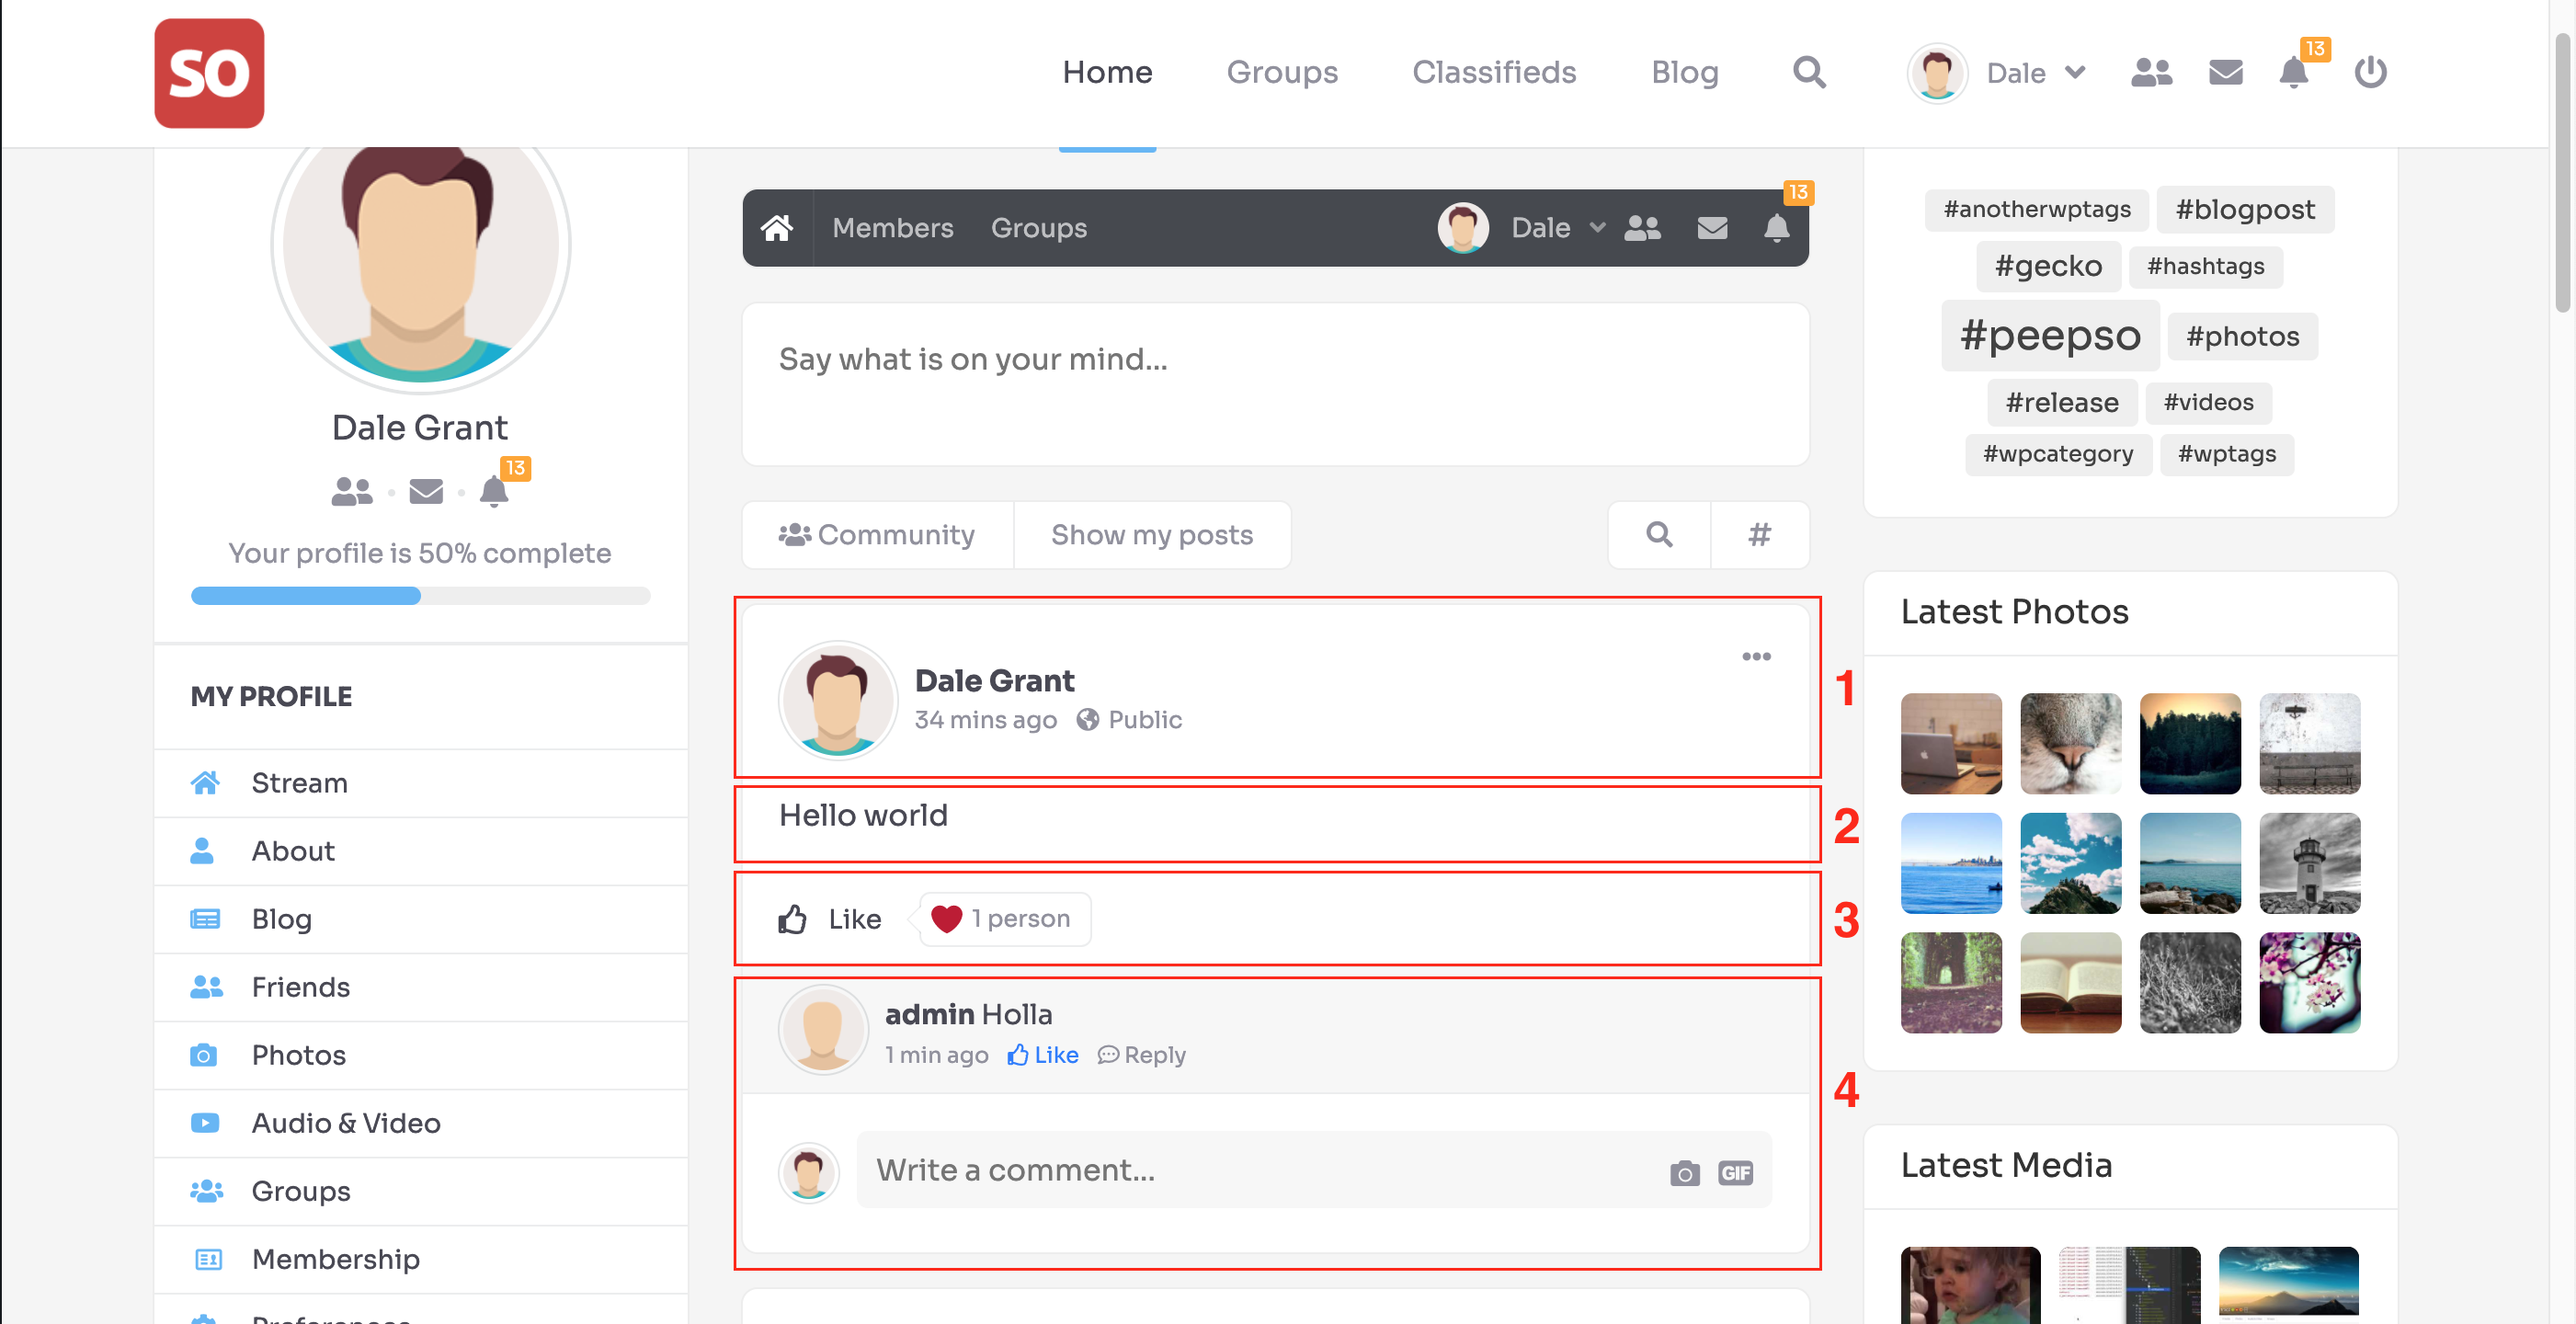Open the cat nose photo thumbnail
The height and width of the screenshot is (1324, 2576).
click(x=2070, y=744)
